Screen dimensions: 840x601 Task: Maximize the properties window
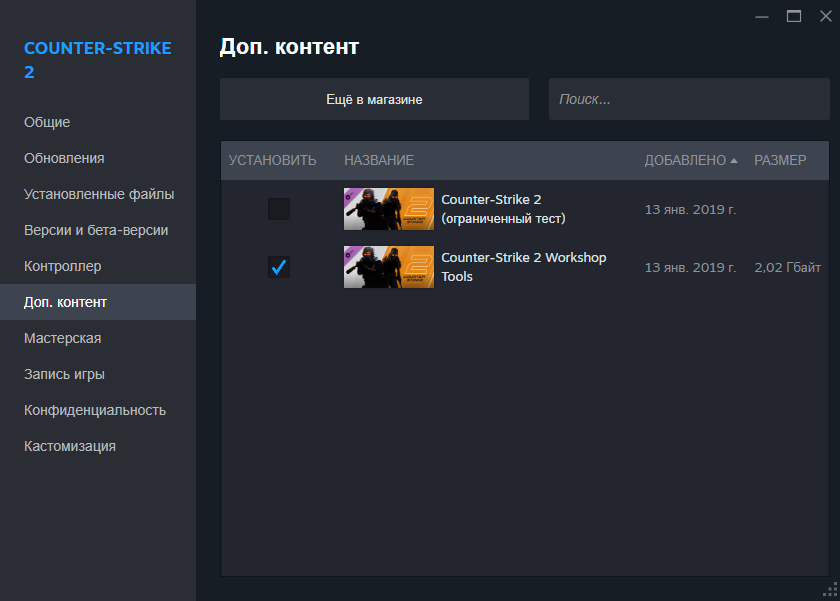pyautogui.click(x=794, y=17)
